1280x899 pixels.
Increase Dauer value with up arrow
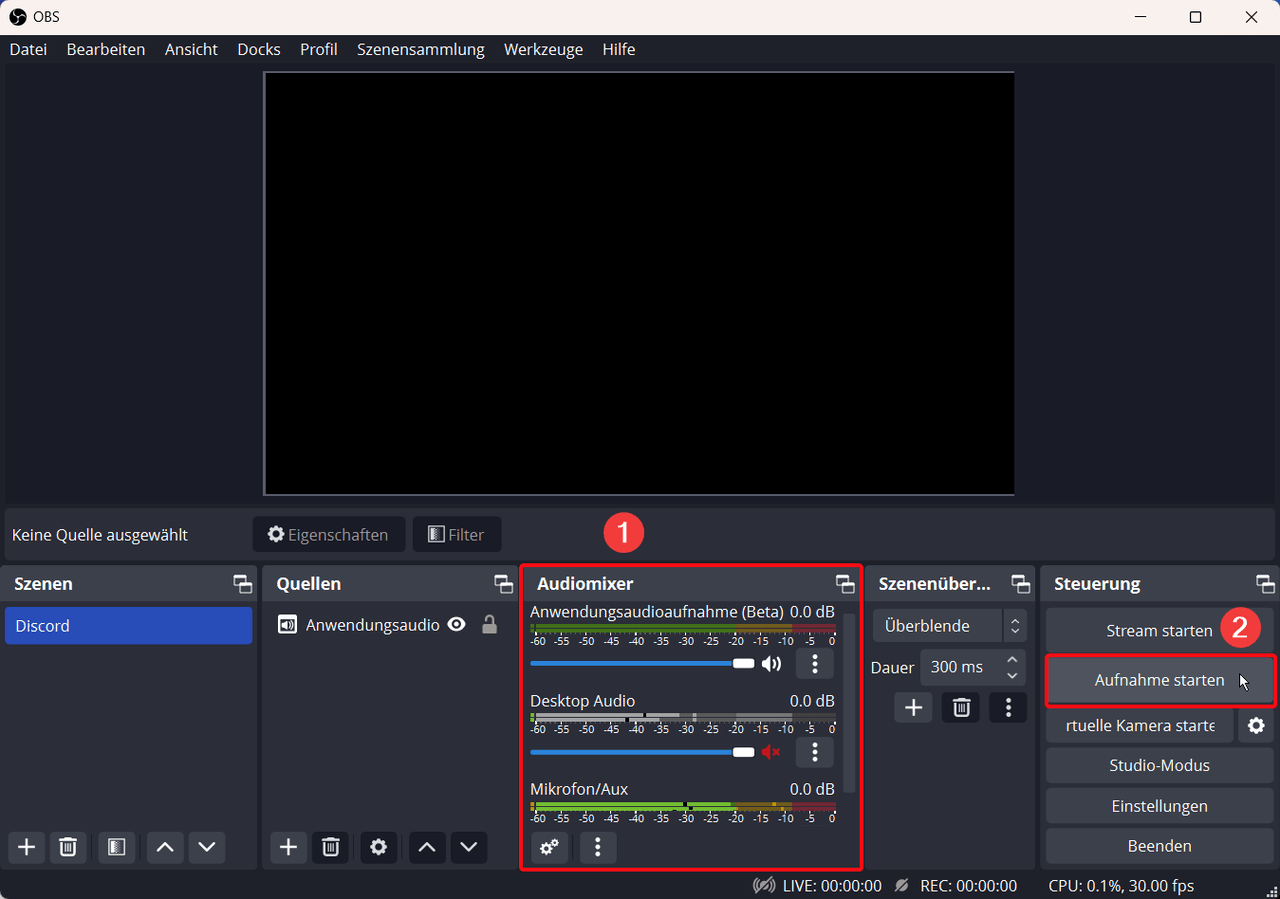tap(1012, 659)
